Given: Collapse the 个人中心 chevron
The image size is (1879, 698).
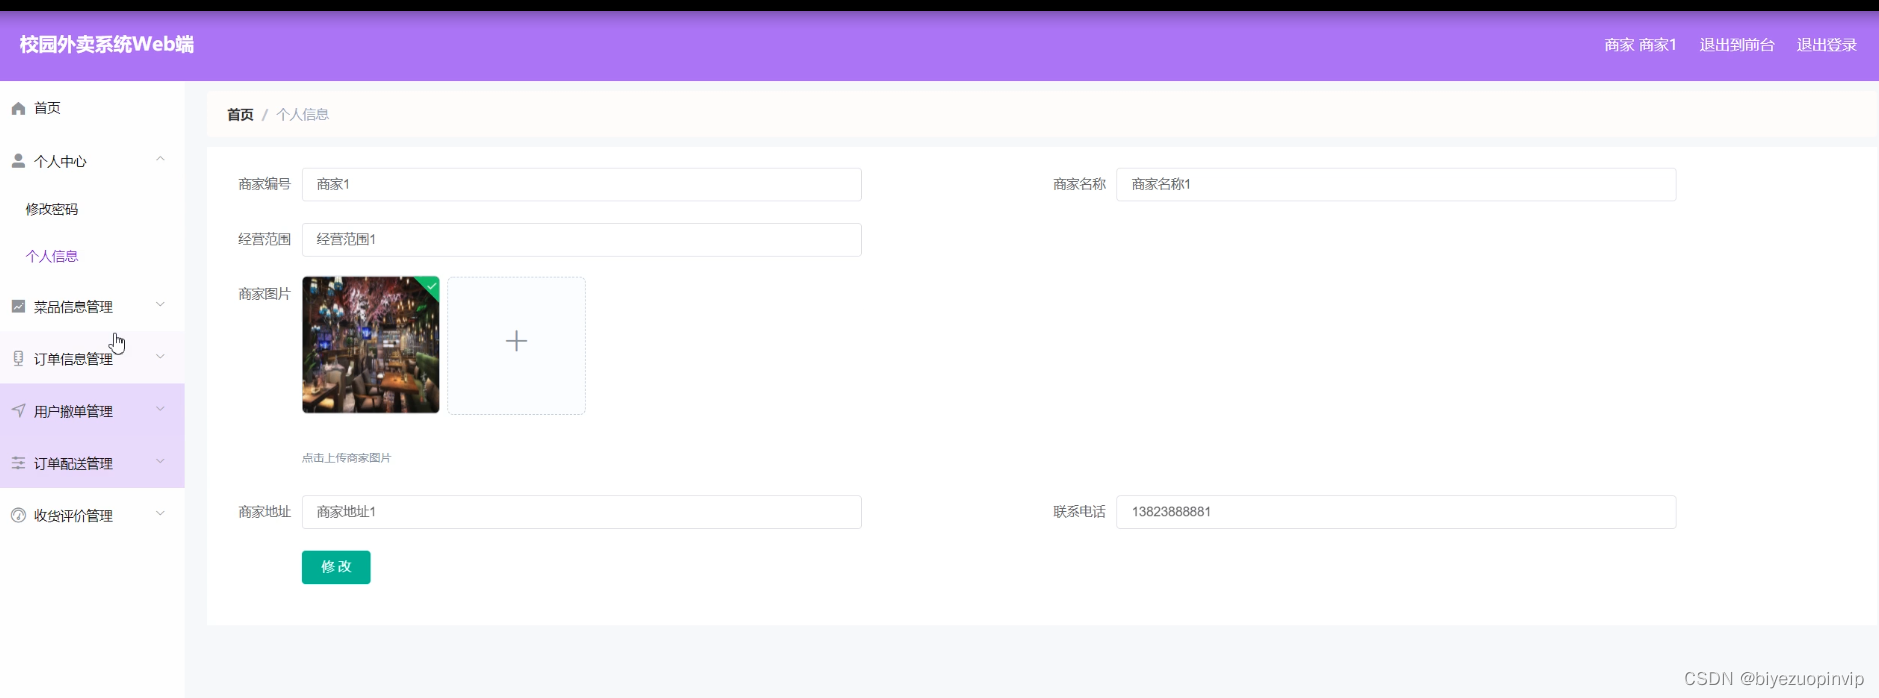Looking at the screenshot, I should click(160, 159).
